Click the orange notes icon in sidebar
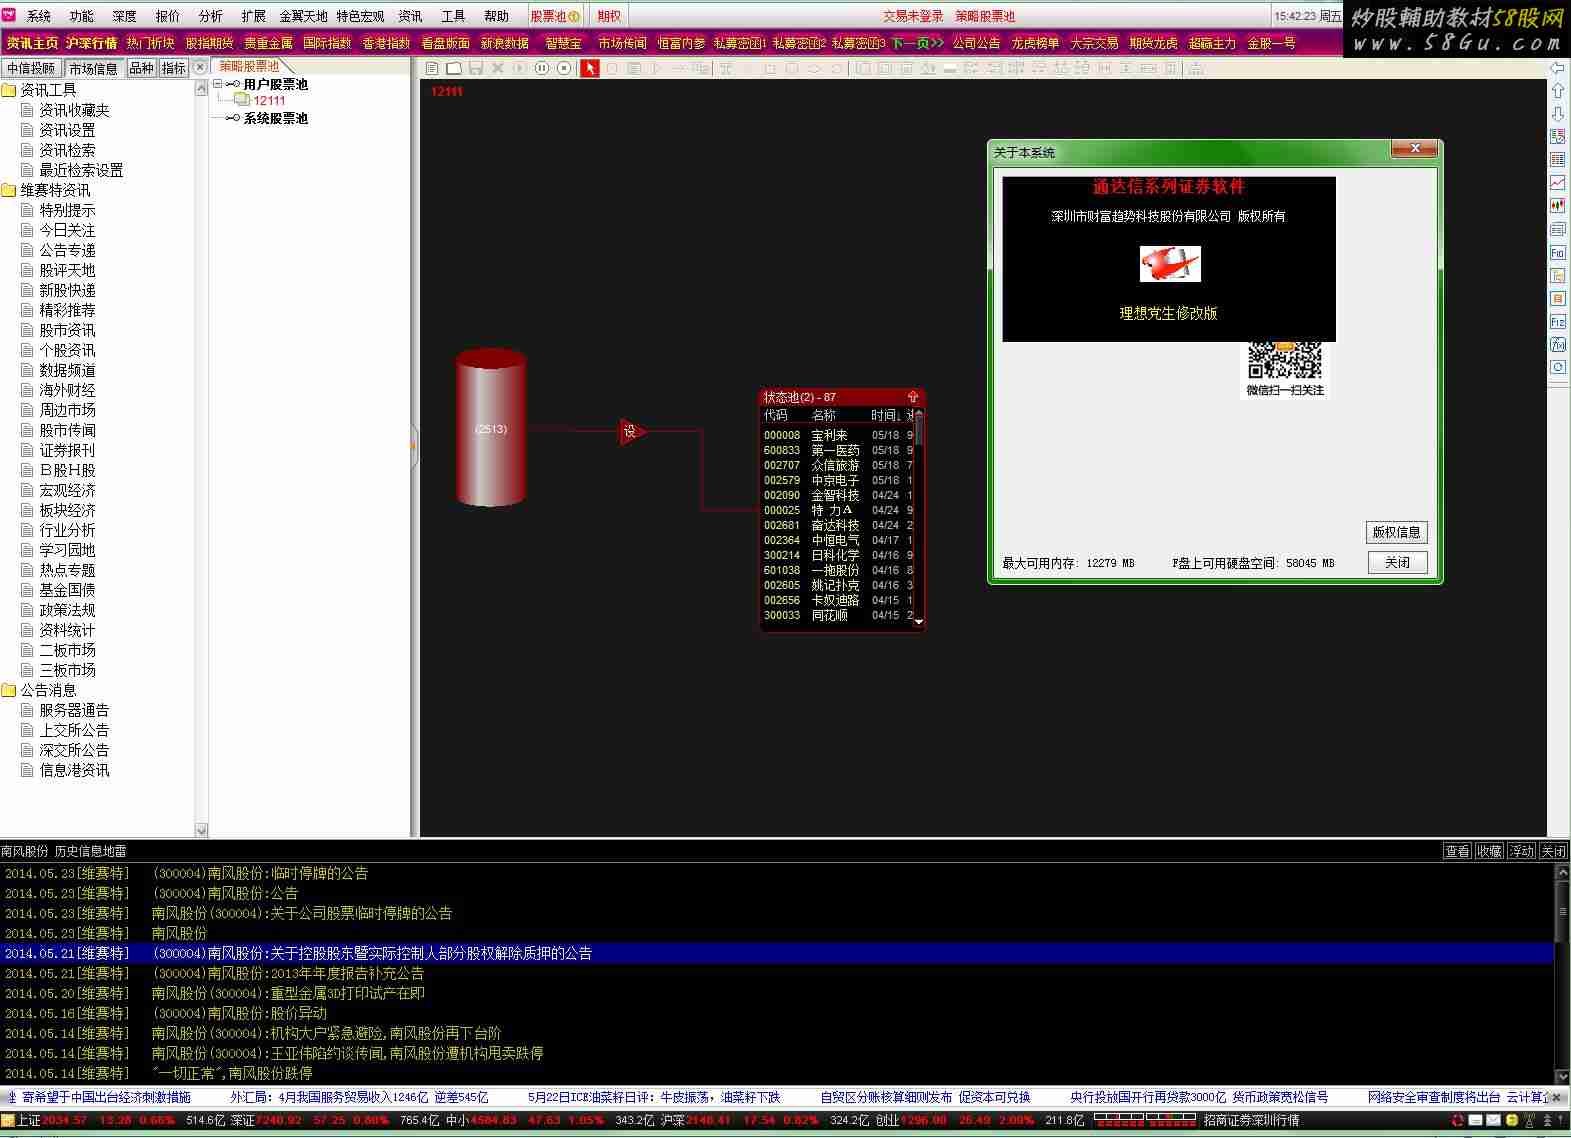The width and height of the screenshot is (1571, 1138). coord(1558,298)
